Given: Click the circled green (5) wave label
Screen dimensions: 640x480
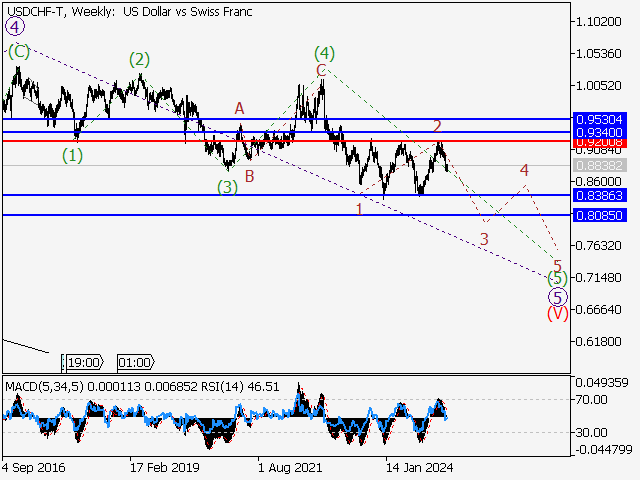Looking at the screenshot, I should click(x=558, y=277).
